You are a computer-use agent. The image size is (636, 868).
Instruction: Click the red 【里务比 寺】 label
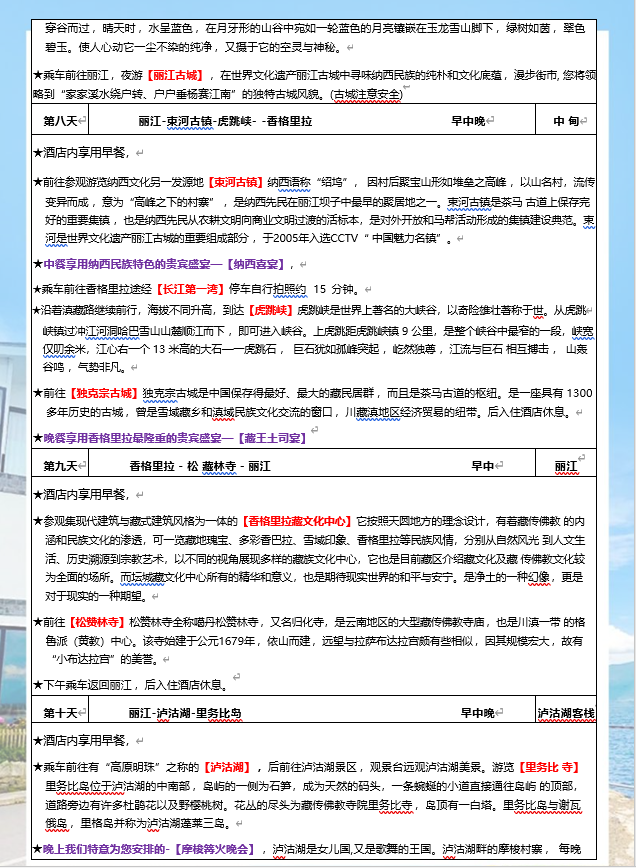coord(549,767)
